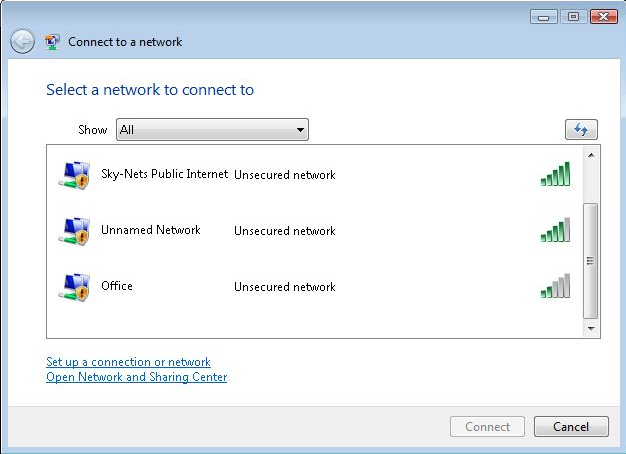Click signal strength bars for Unnamed Network
The width and height of the screenshot is (626, 454).
click(555, 231)
